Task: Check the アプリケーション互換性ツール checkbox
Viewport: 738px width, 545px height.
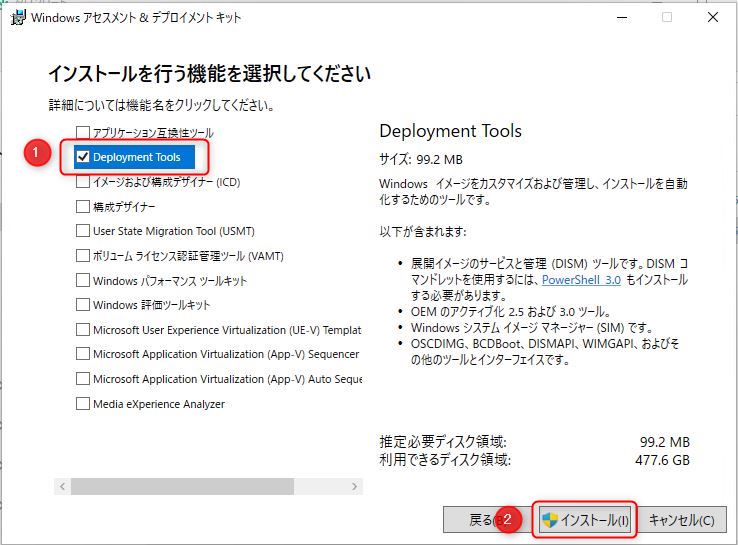Action: tap(83, 132)
